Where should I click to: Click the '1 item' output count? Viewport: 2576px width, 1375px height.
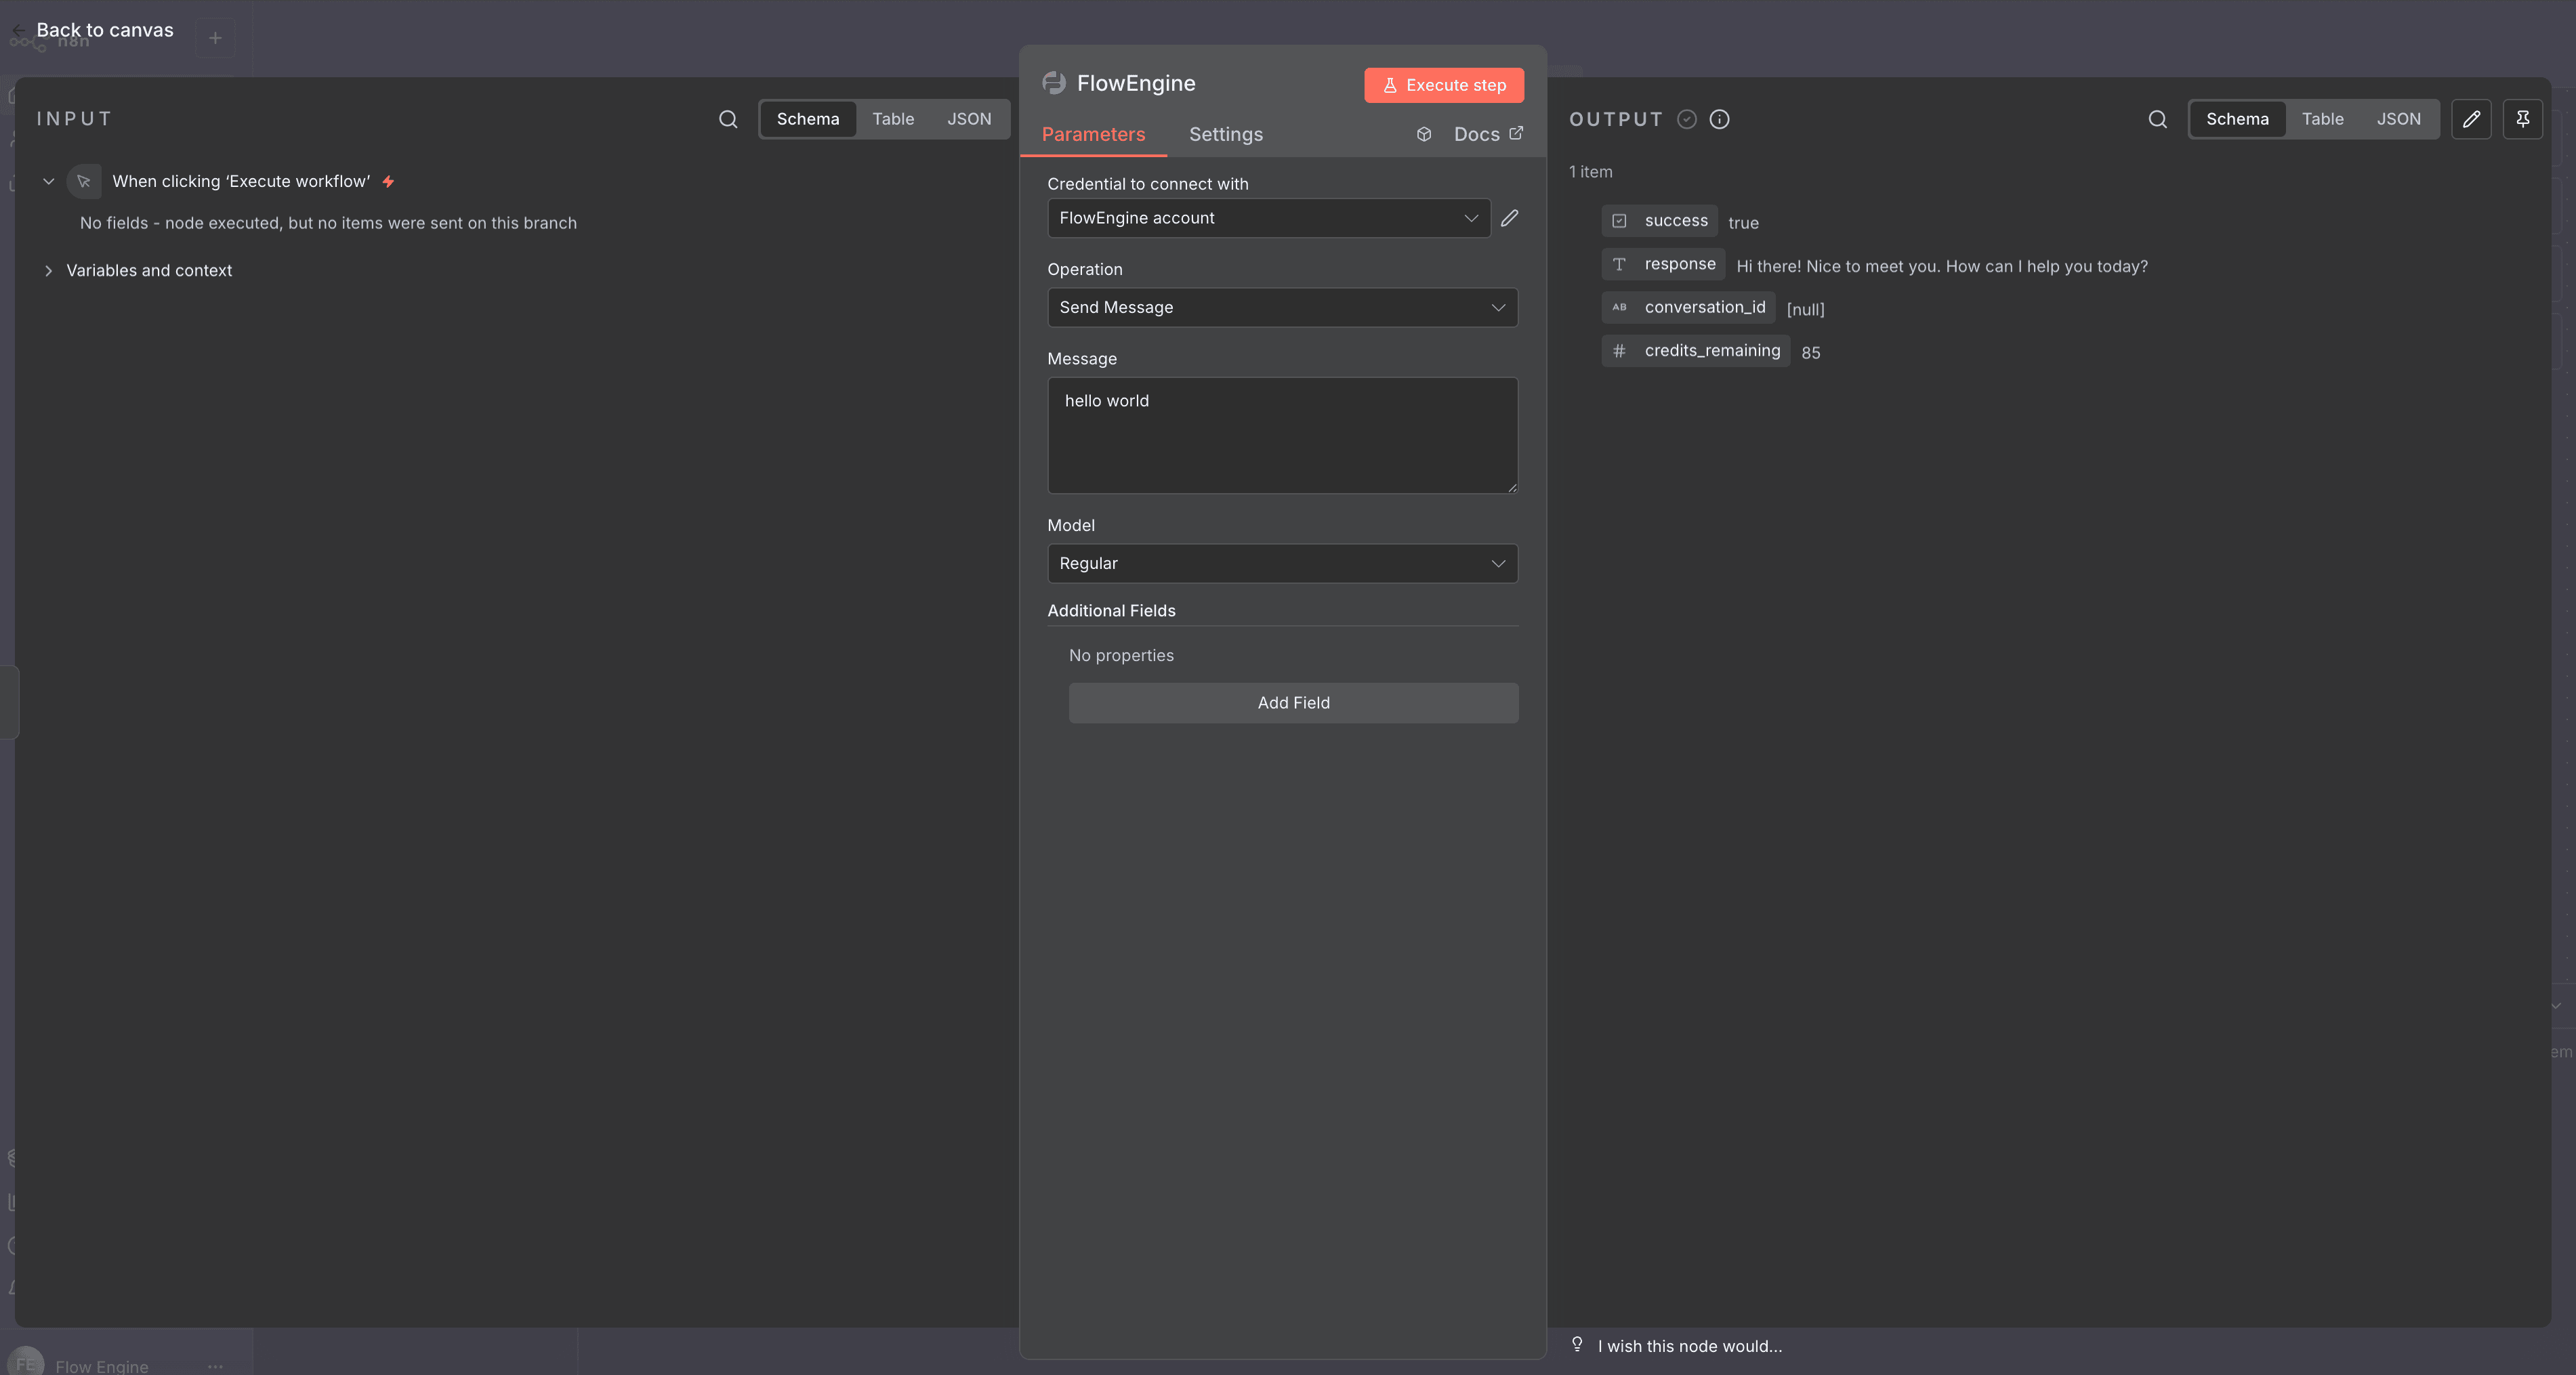(1590, 172)
